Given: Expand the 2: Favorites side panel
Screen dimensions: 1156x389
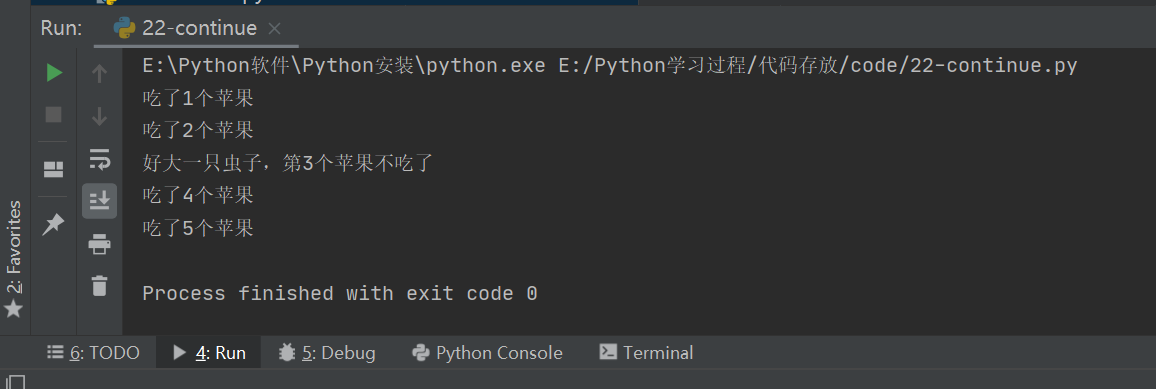Looking at the screenshot, I should click(14, 258).
